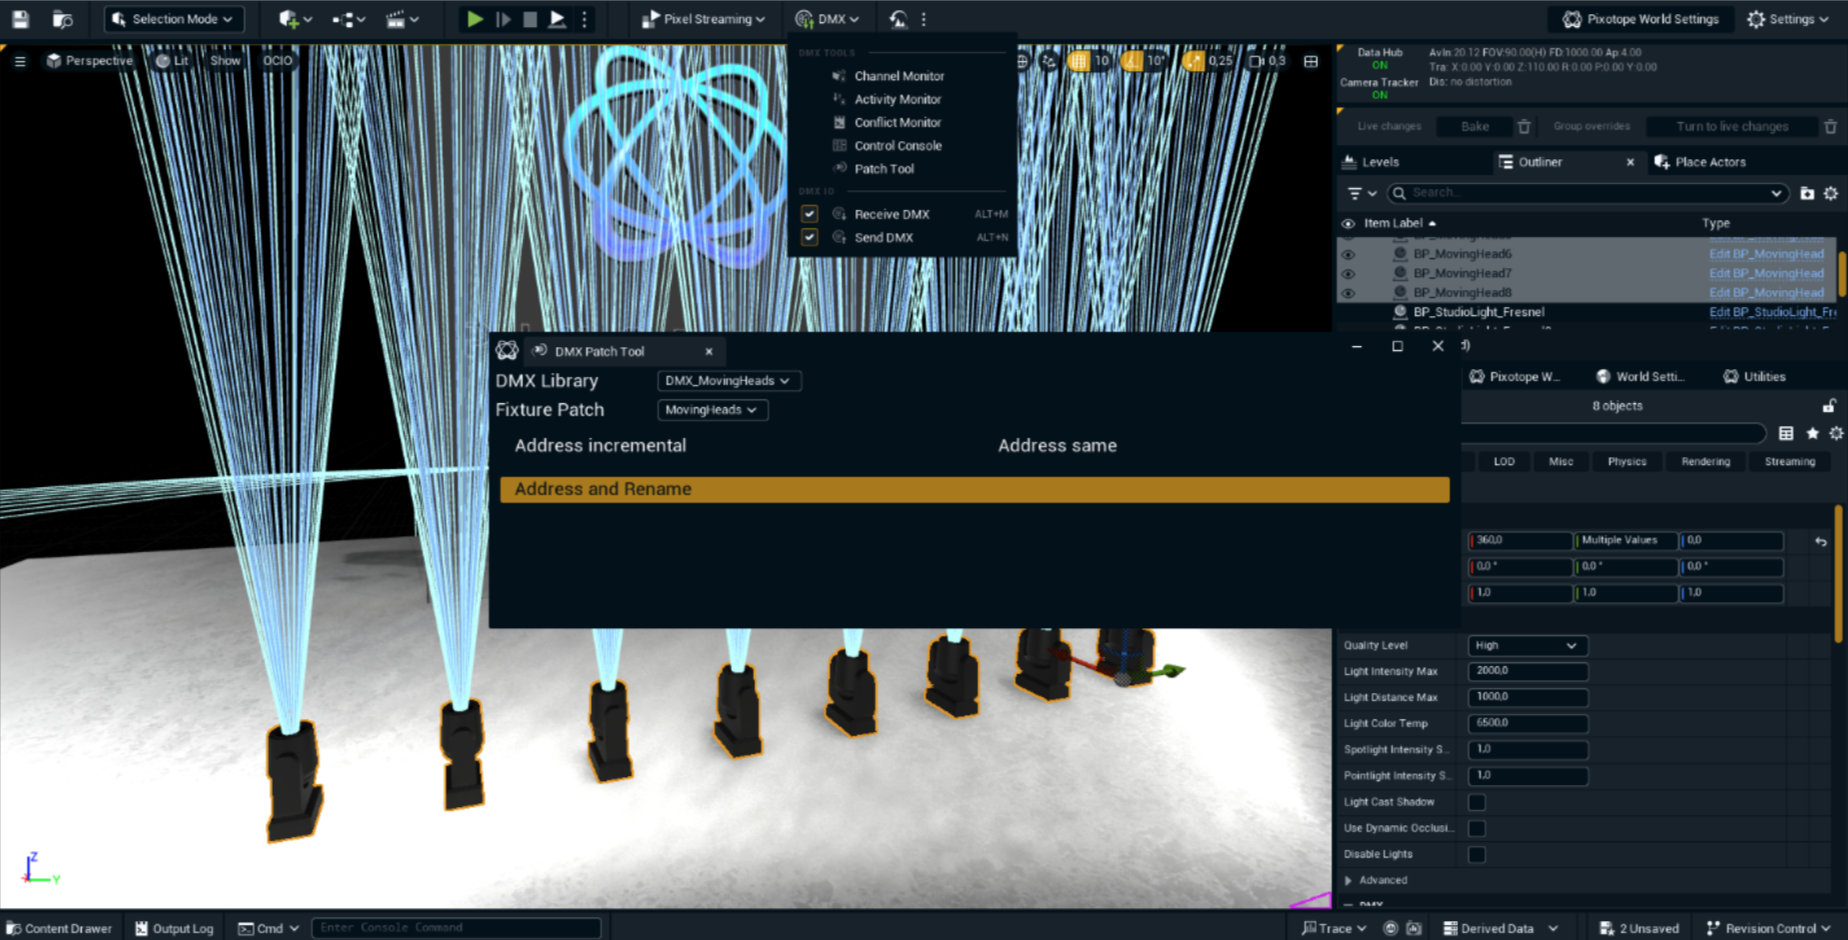Open the DMX Library dropdown
The width and height of the screenshot is (1848, 940).
tap(727, 381)
